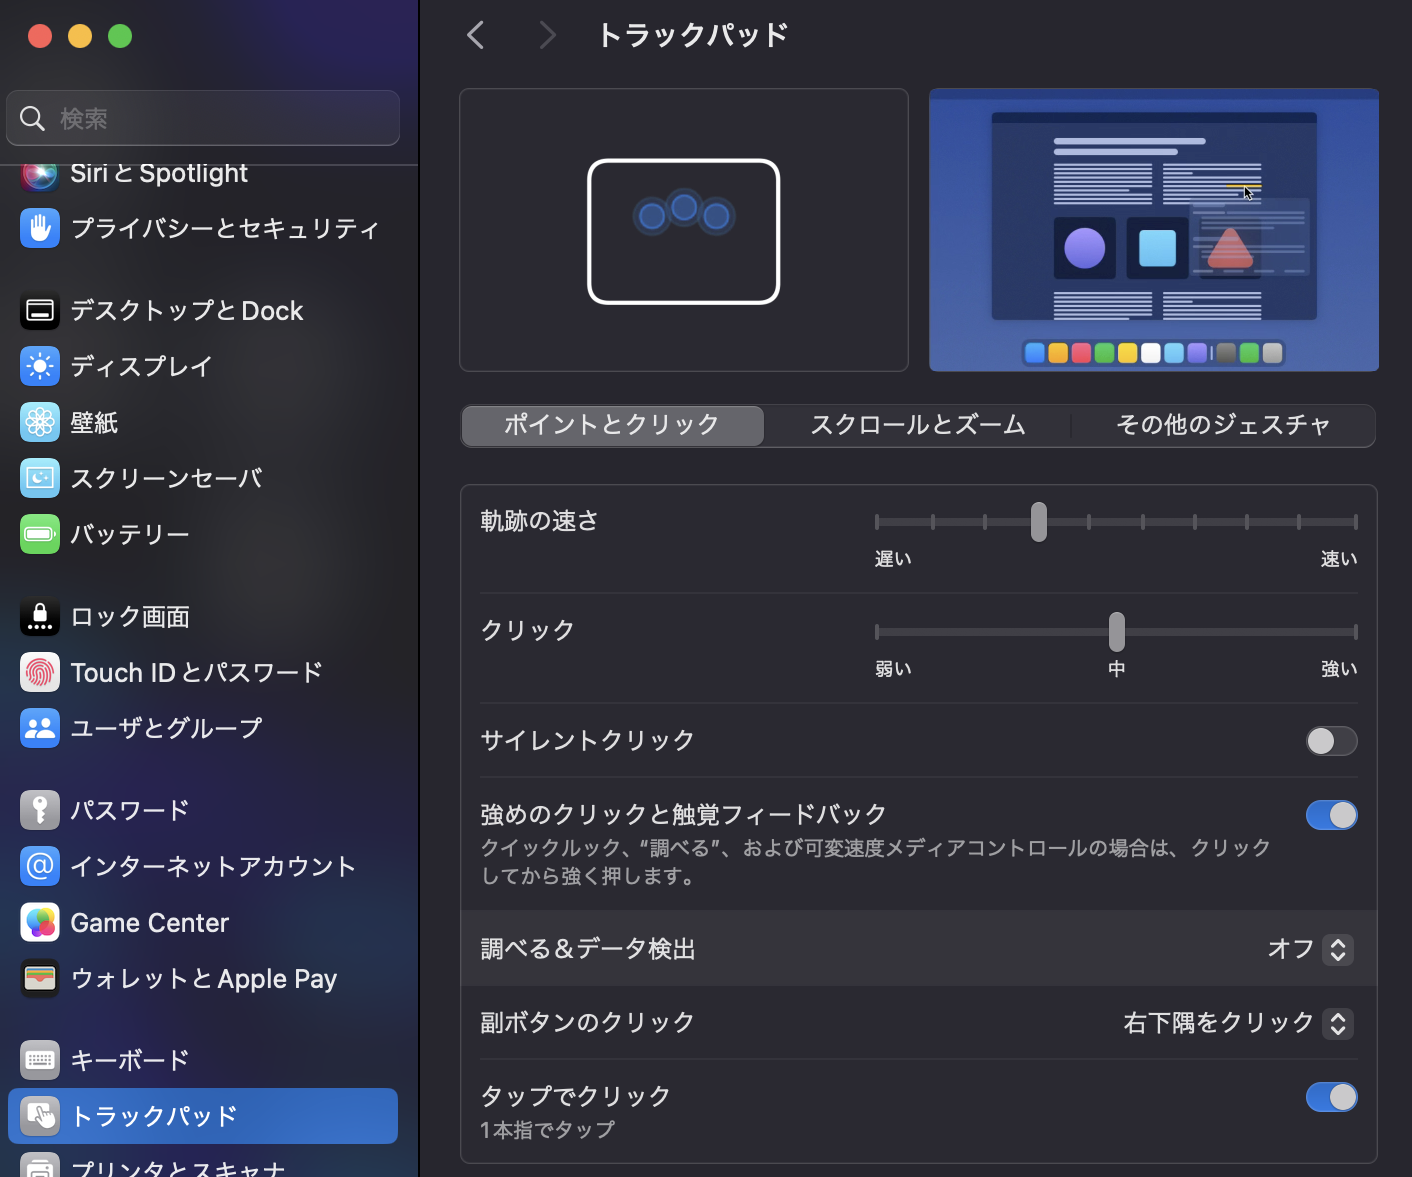Open the Displays settings in sidebar
1412x1177 pixels.
(x=140, y=366)
